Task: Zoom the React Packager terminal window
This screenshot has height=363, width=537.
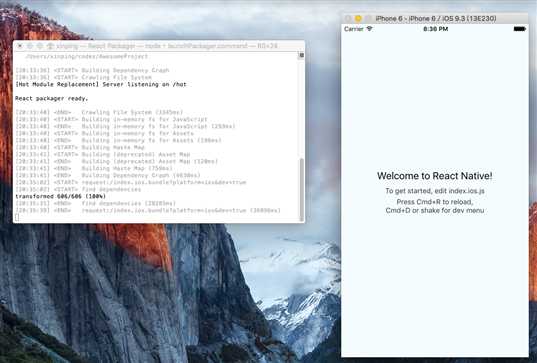Action: tap(40, 46)
